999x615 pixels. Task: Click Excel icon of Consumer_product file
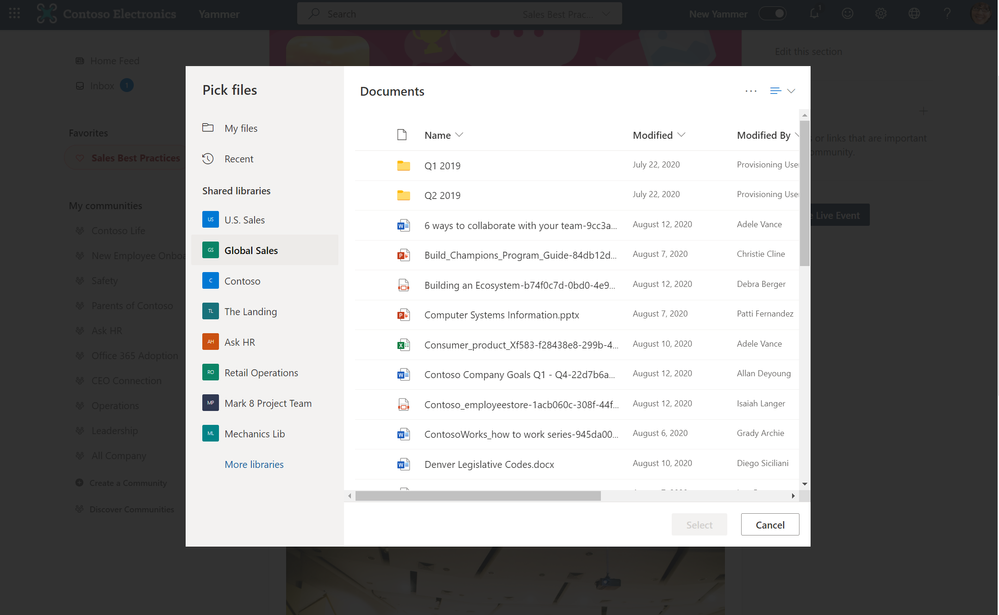pos(403,345)
